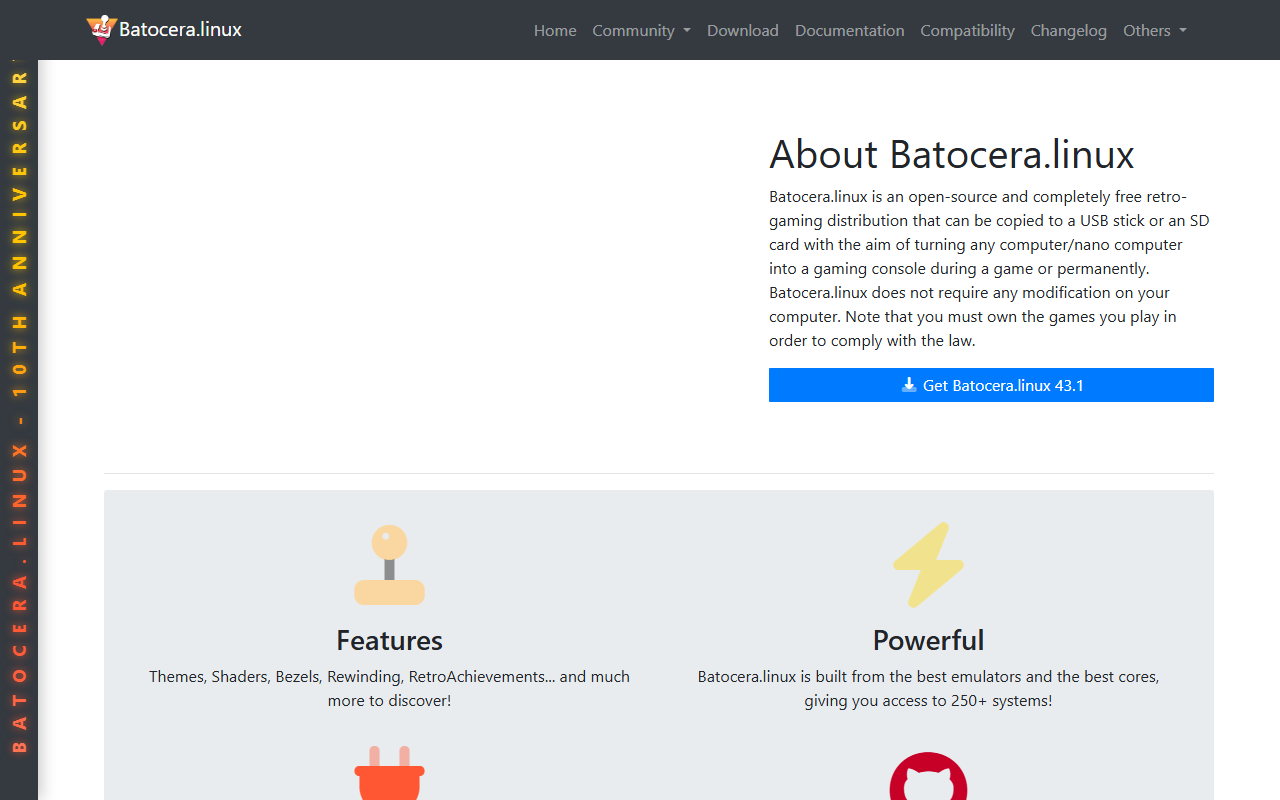Open the Download page
Image resolution: width=1280 pixels, height=800 pixels.
click(x=743, y=30)
